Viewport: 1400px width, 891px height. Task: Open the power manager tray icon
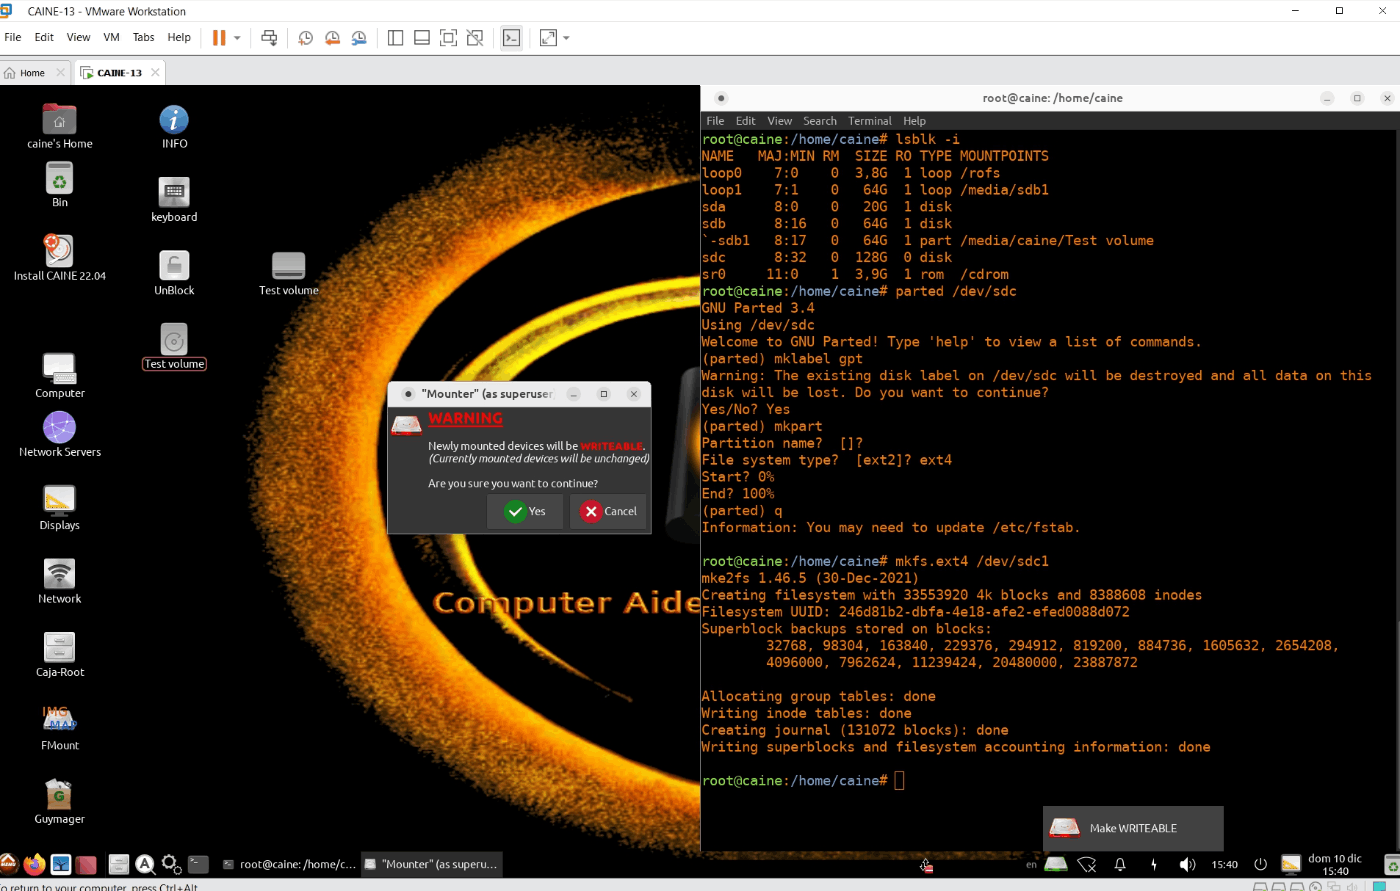pyautogui.click(x=1153, y=864)
